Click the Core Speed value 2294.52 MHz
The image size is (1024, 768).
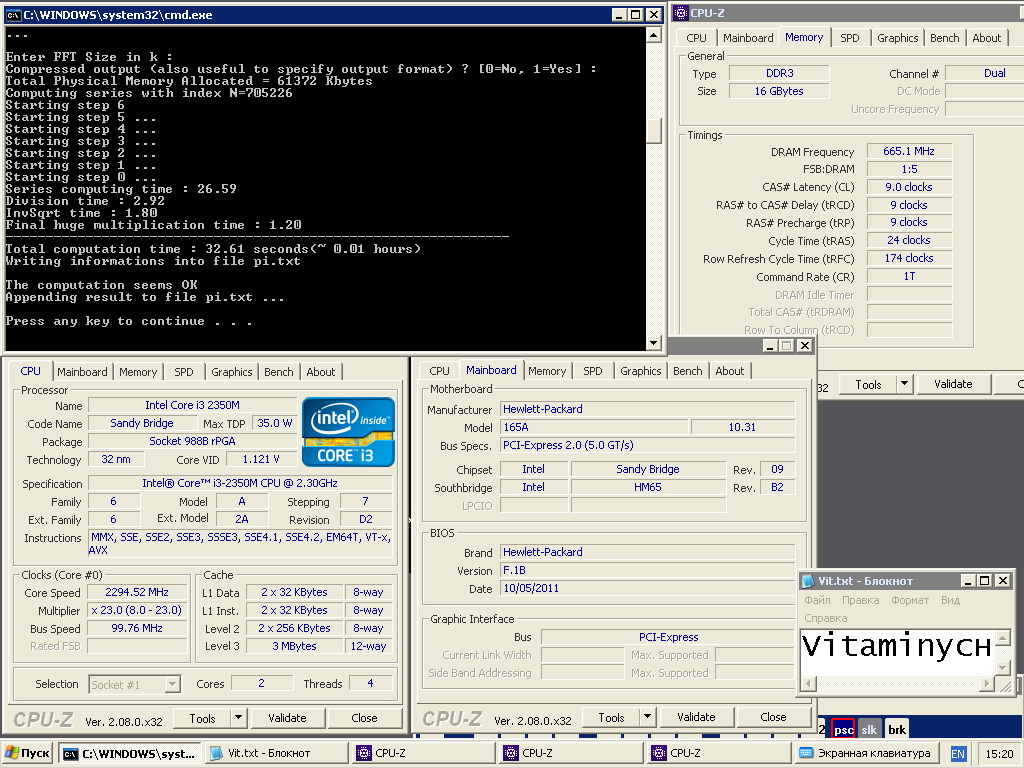point(136,592)
